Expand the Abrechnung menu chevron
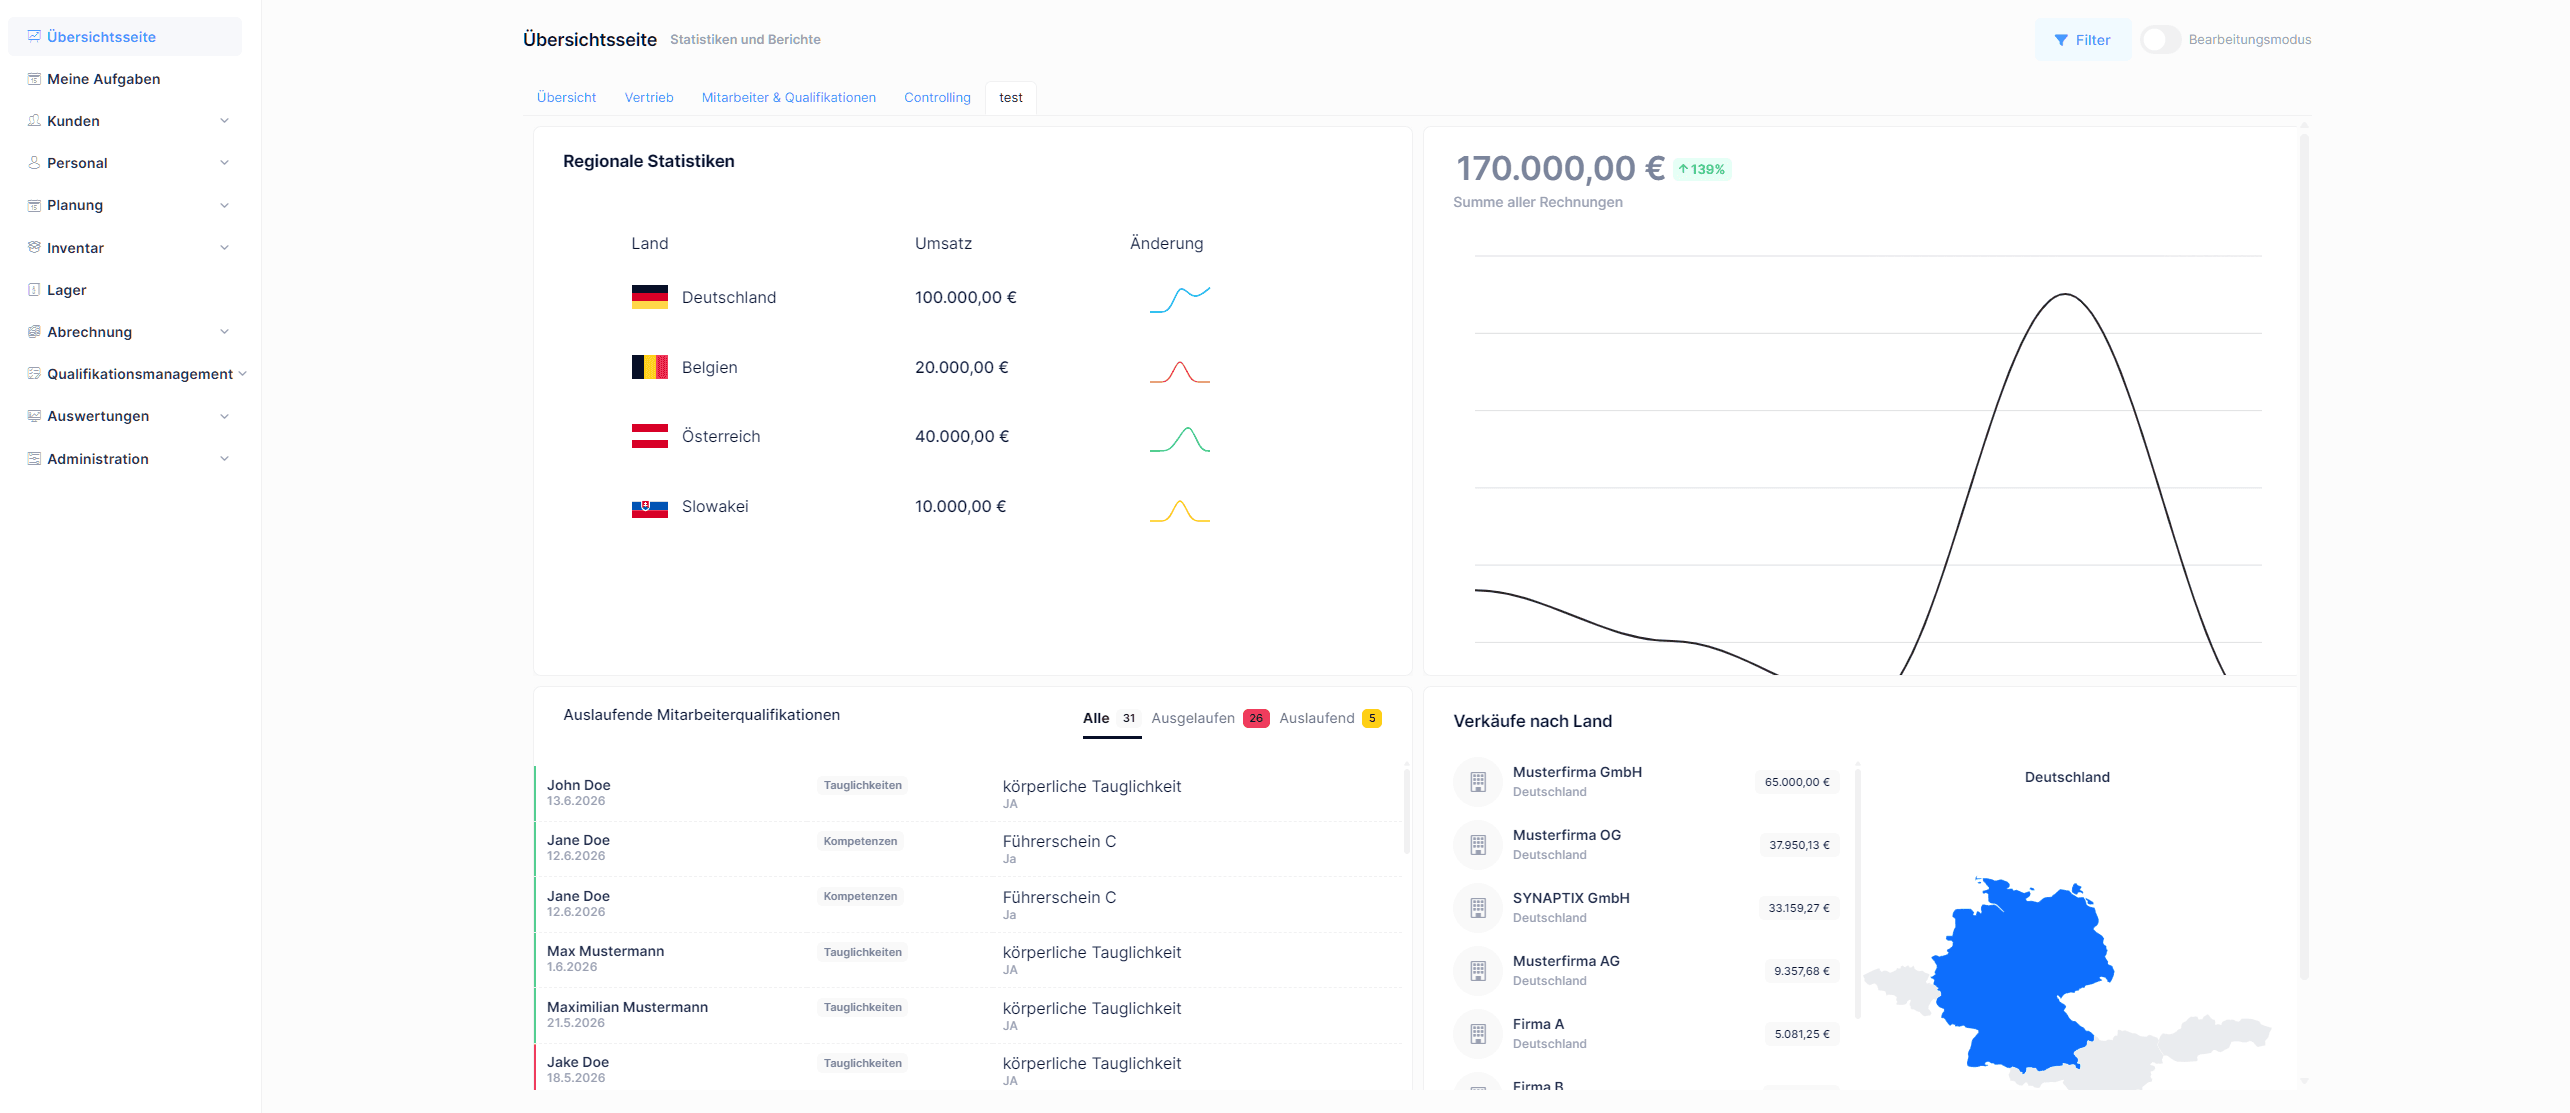 (224, 331)
